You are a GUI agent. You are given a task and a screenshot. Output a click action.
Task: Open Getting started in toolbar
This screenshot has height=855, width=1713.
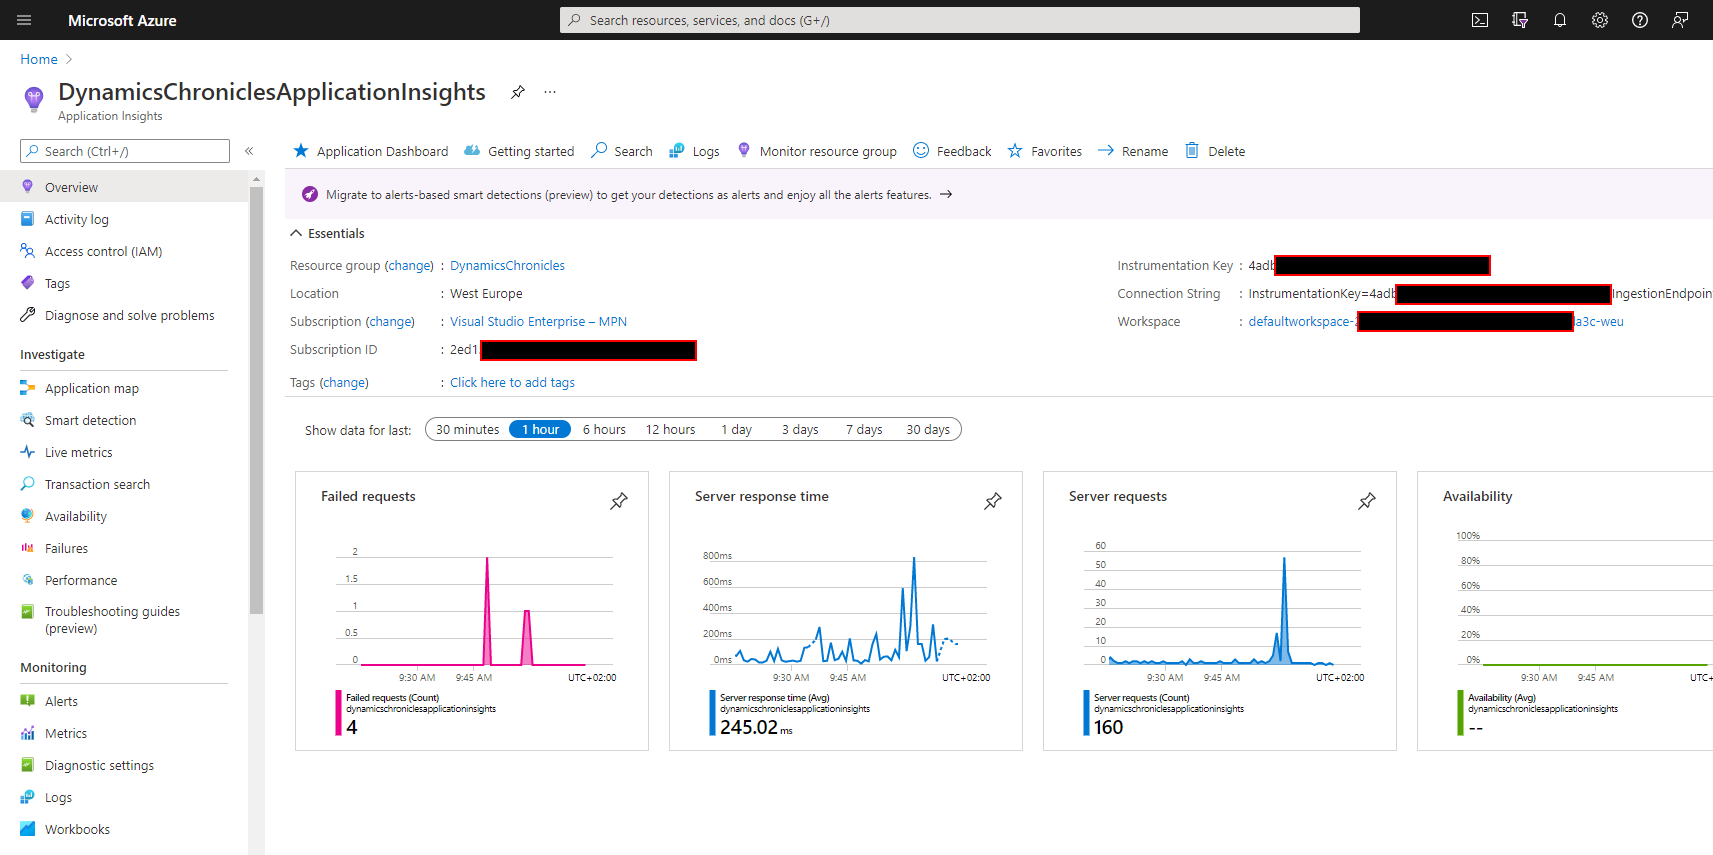click(x=519, y=151)
